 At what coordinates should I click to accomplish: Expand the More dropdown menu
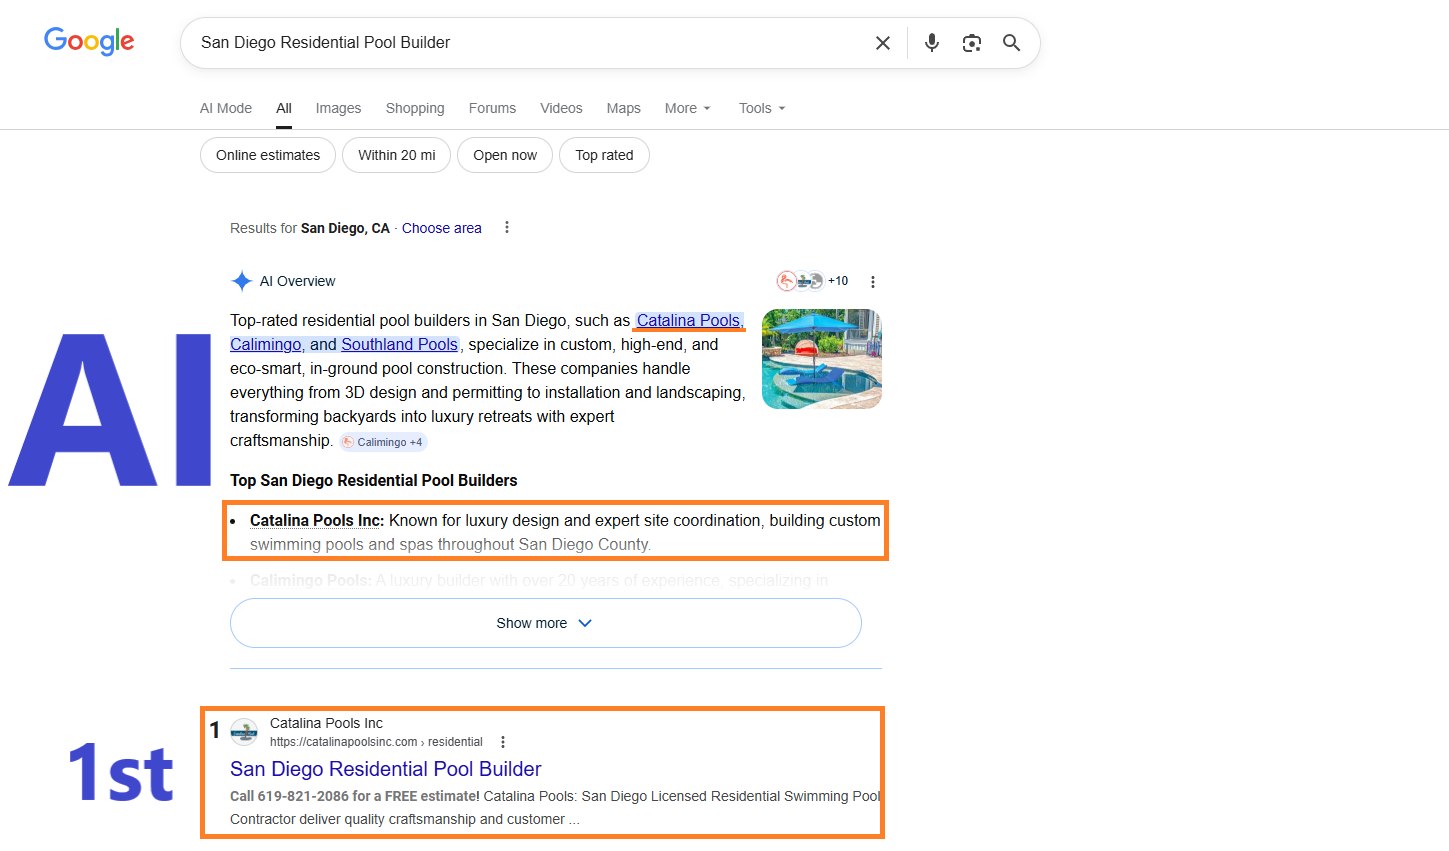coord(688,108)
